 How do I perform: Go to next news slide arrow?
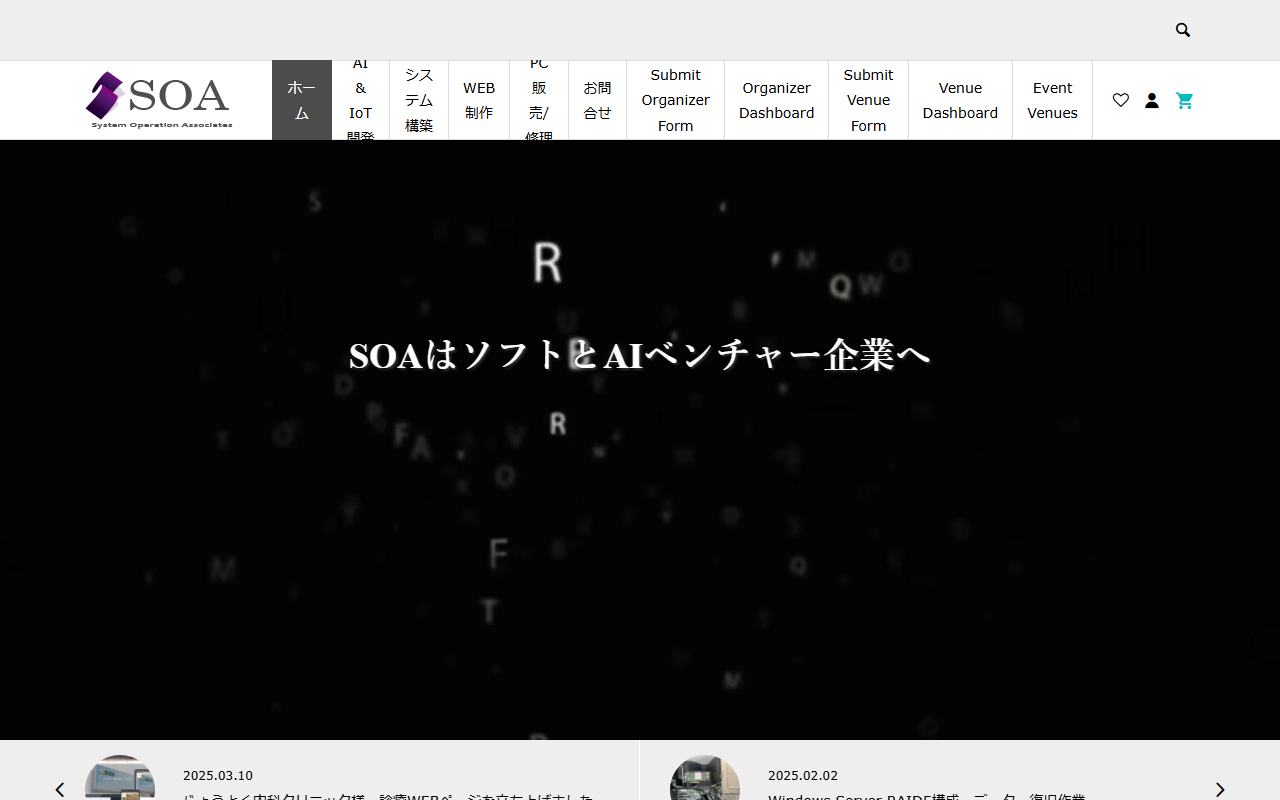point(1219,789)
